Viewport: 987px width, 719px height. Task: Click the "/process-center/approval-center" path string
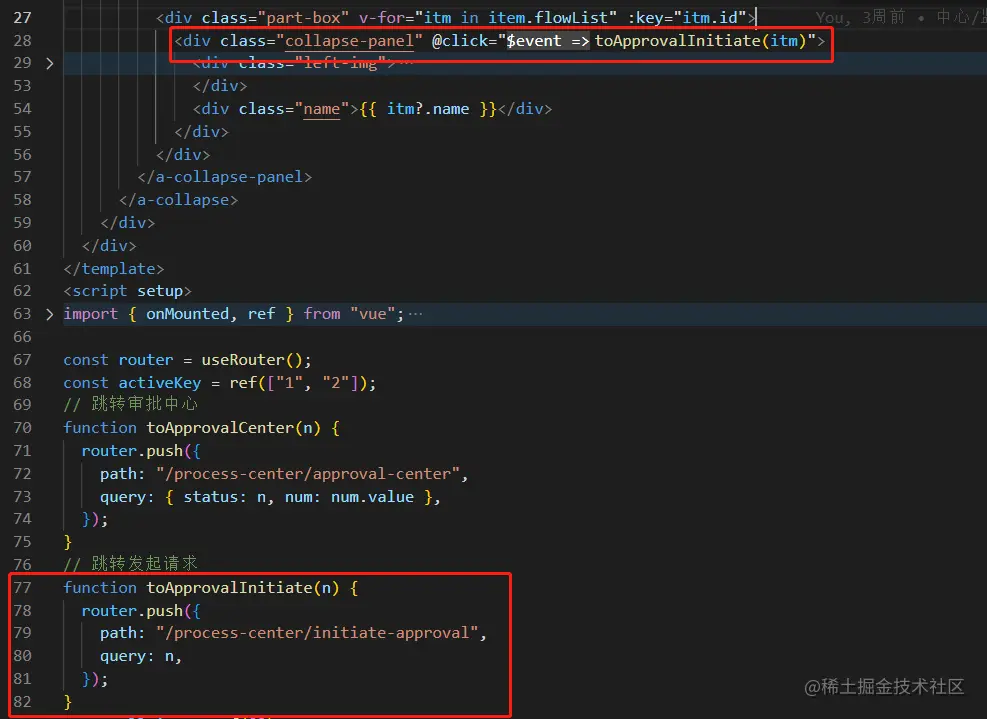coord(308,474)
